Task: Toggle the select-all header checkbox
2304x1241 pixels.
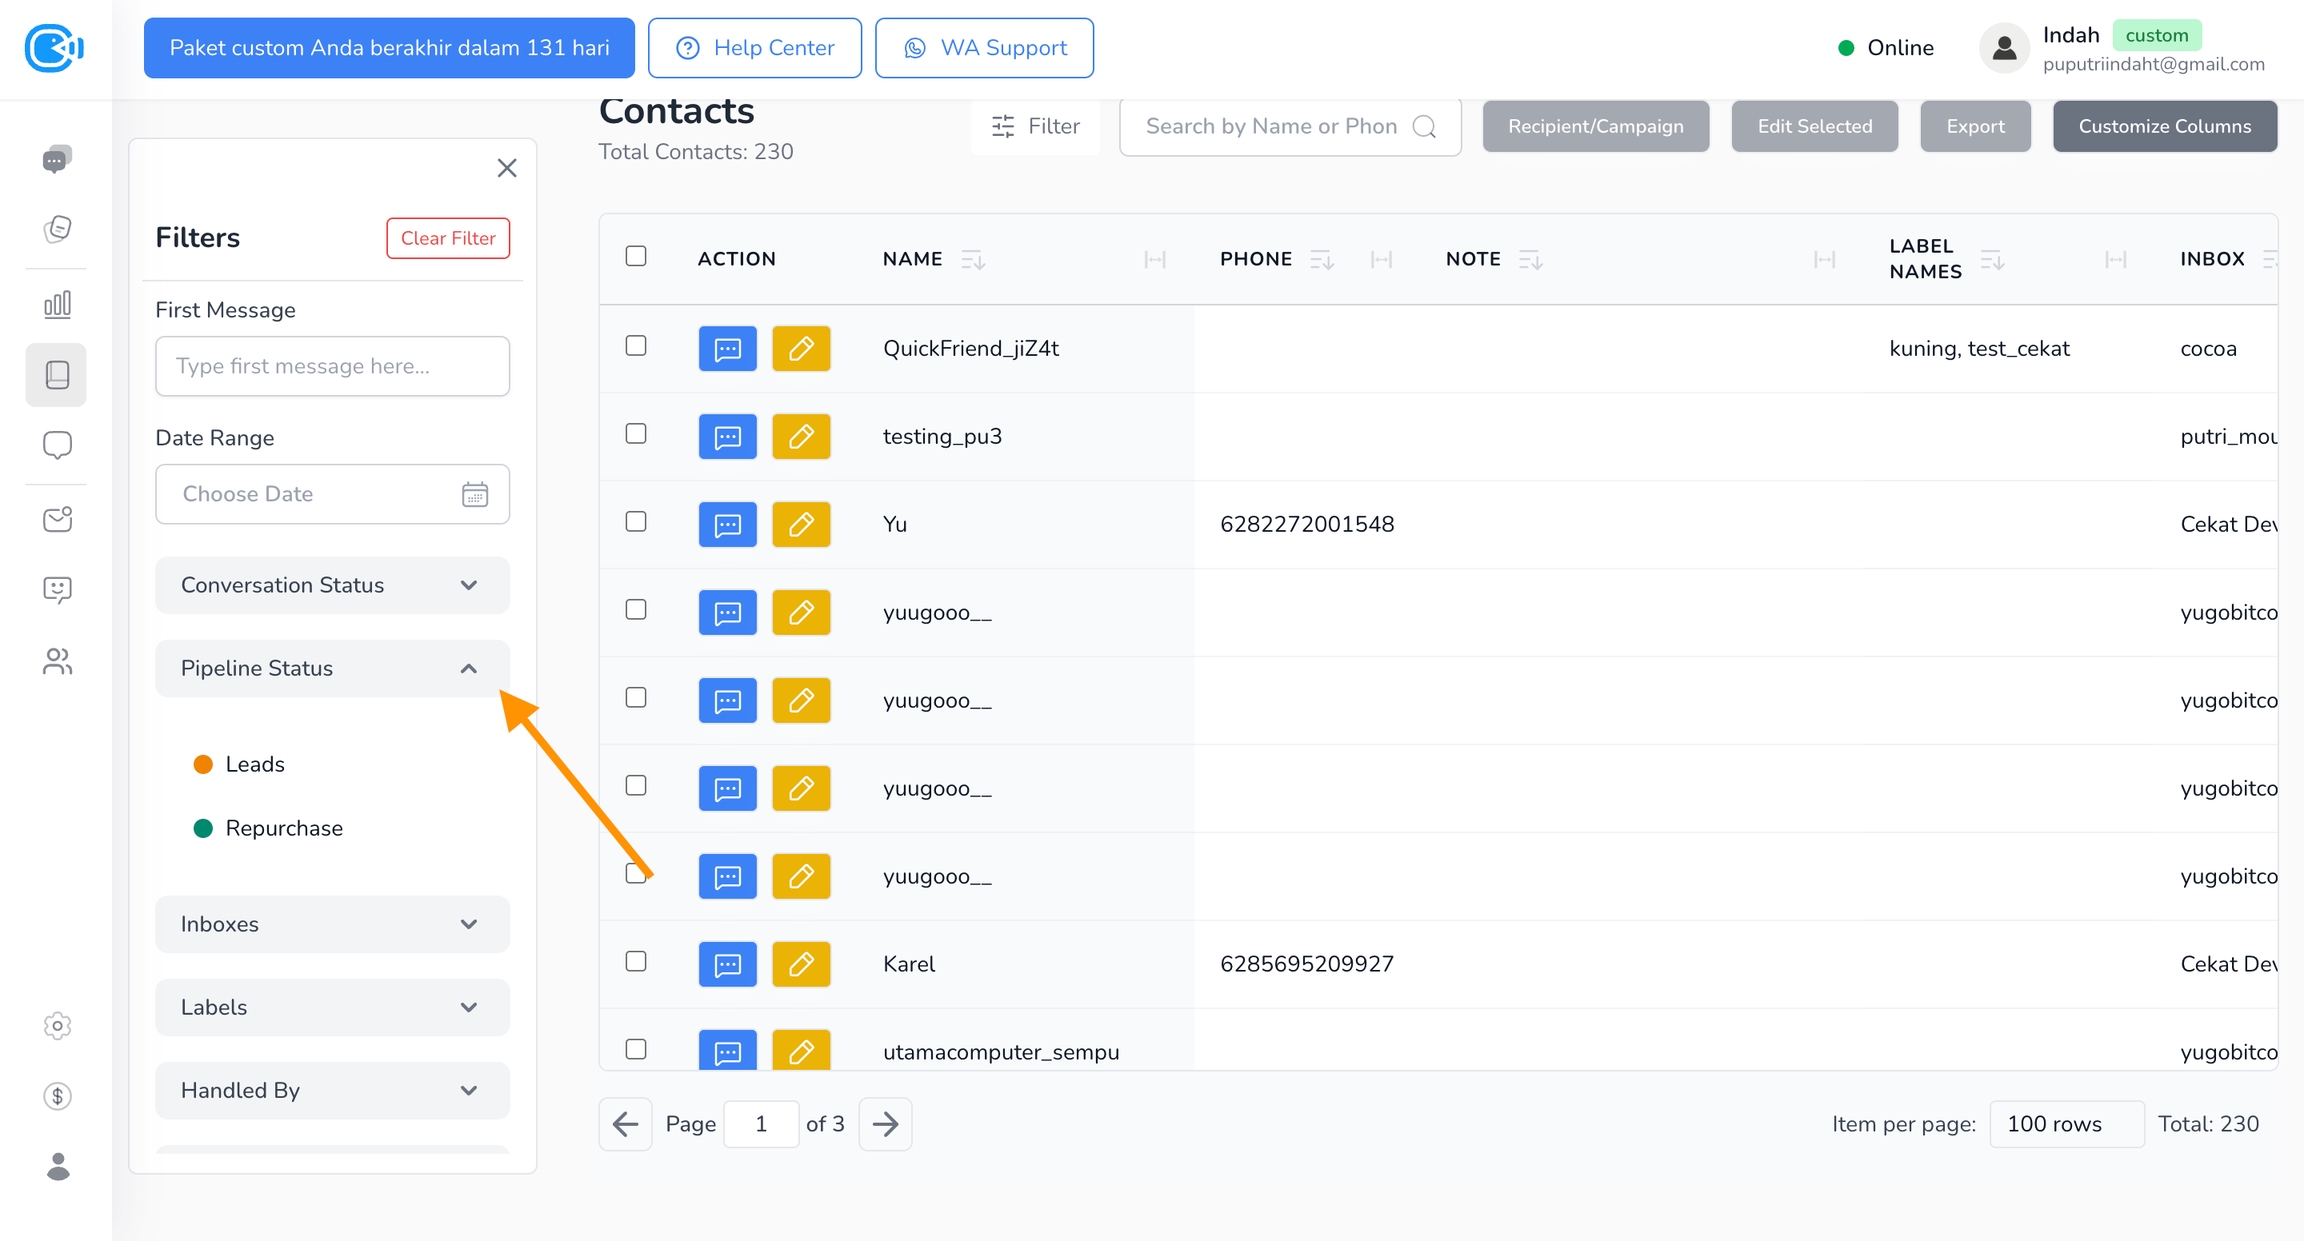Action: coord(636,256)
